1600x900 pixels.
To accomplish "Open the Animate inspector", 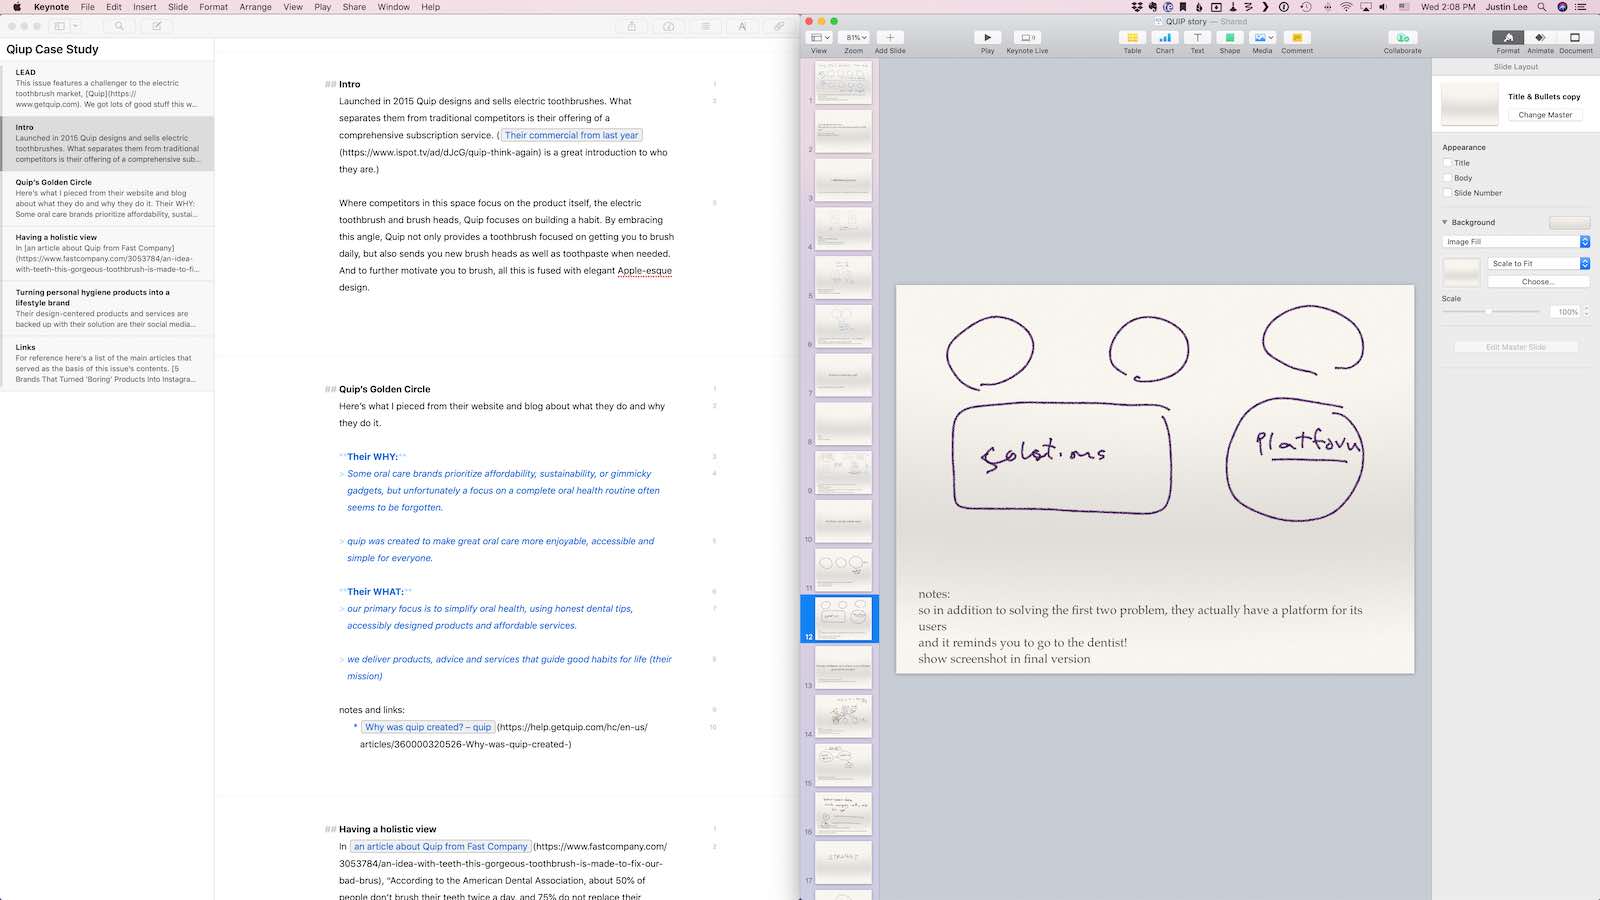I will tap(1540, 38).
